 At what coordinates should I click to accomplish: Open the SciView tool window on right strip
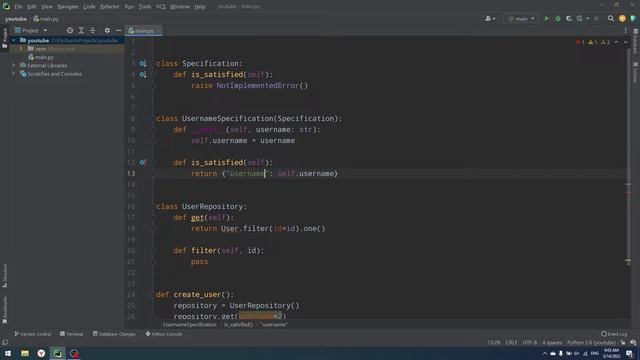click(x=636, y=73)
